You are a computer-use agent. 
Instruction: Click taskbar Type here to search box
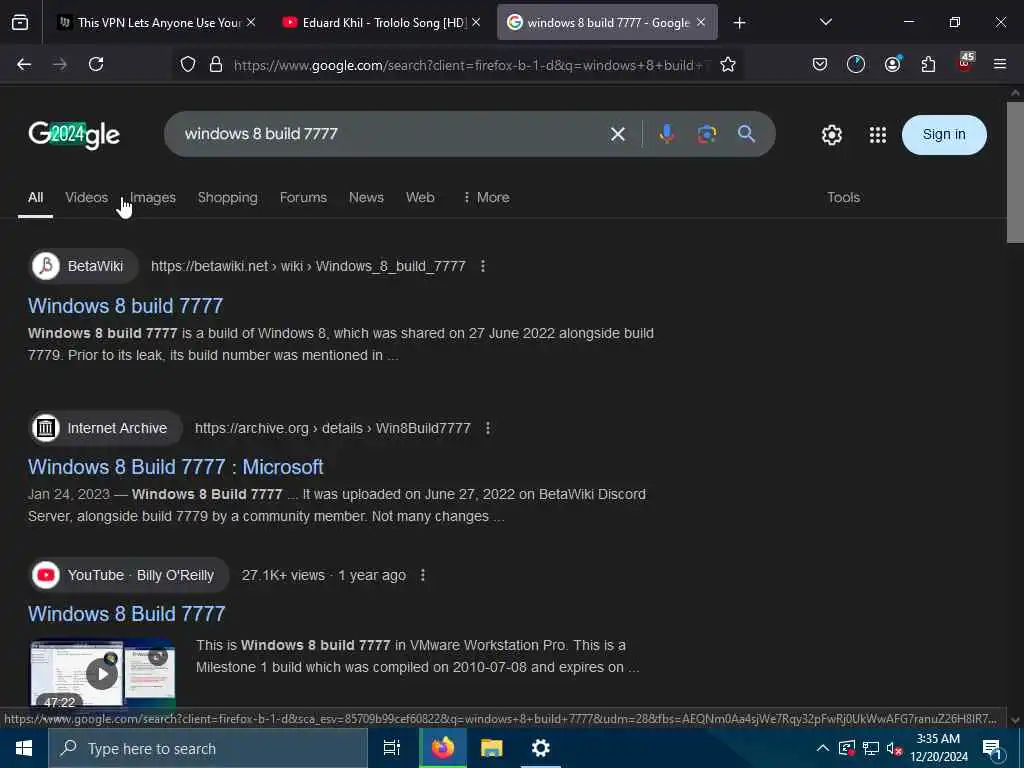point(208,748)
